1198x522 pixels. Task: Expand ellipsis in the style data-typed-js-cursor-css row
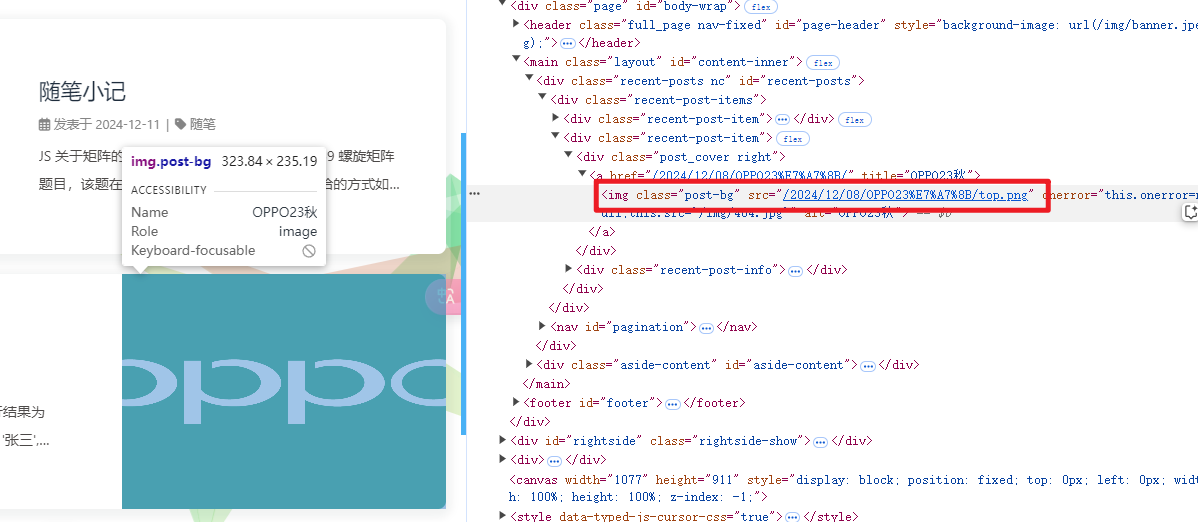tap(792, 517)
